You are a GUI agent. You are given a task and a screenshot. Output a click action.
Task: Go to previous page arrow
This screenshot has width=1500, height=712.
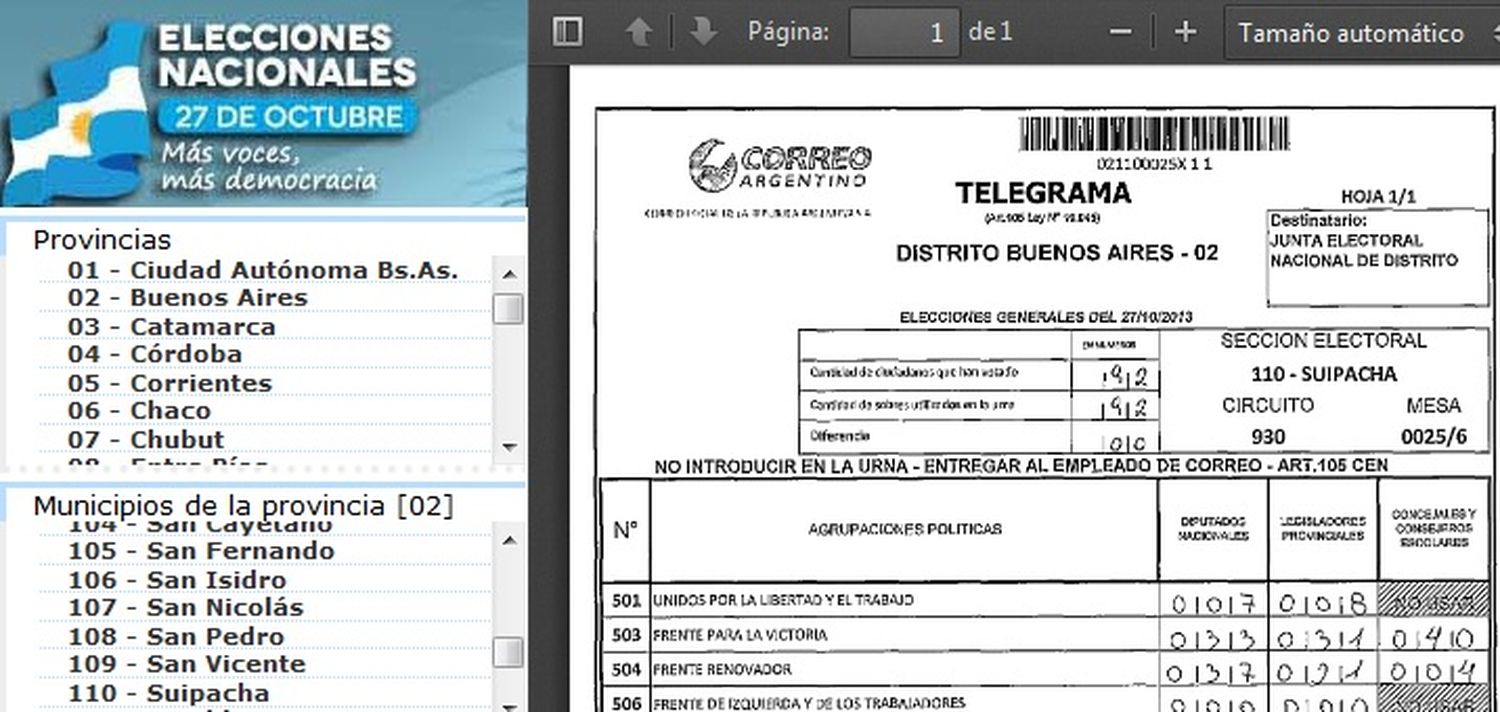(x=638, y=32)
